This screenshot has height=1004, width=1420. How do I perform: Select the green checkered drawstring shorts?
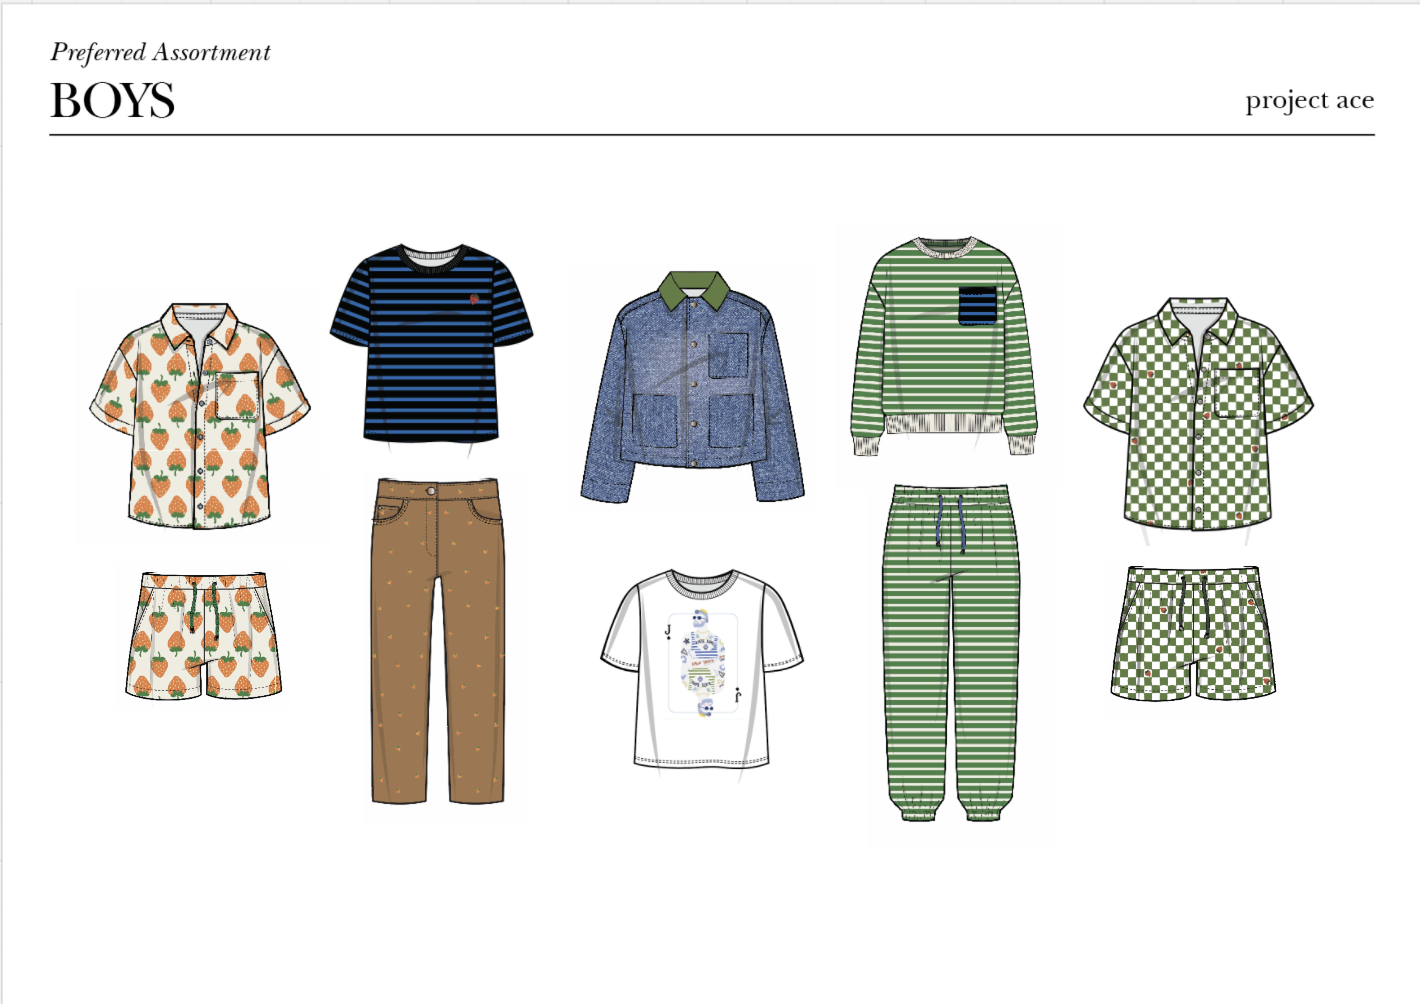tap(1193, 633)
